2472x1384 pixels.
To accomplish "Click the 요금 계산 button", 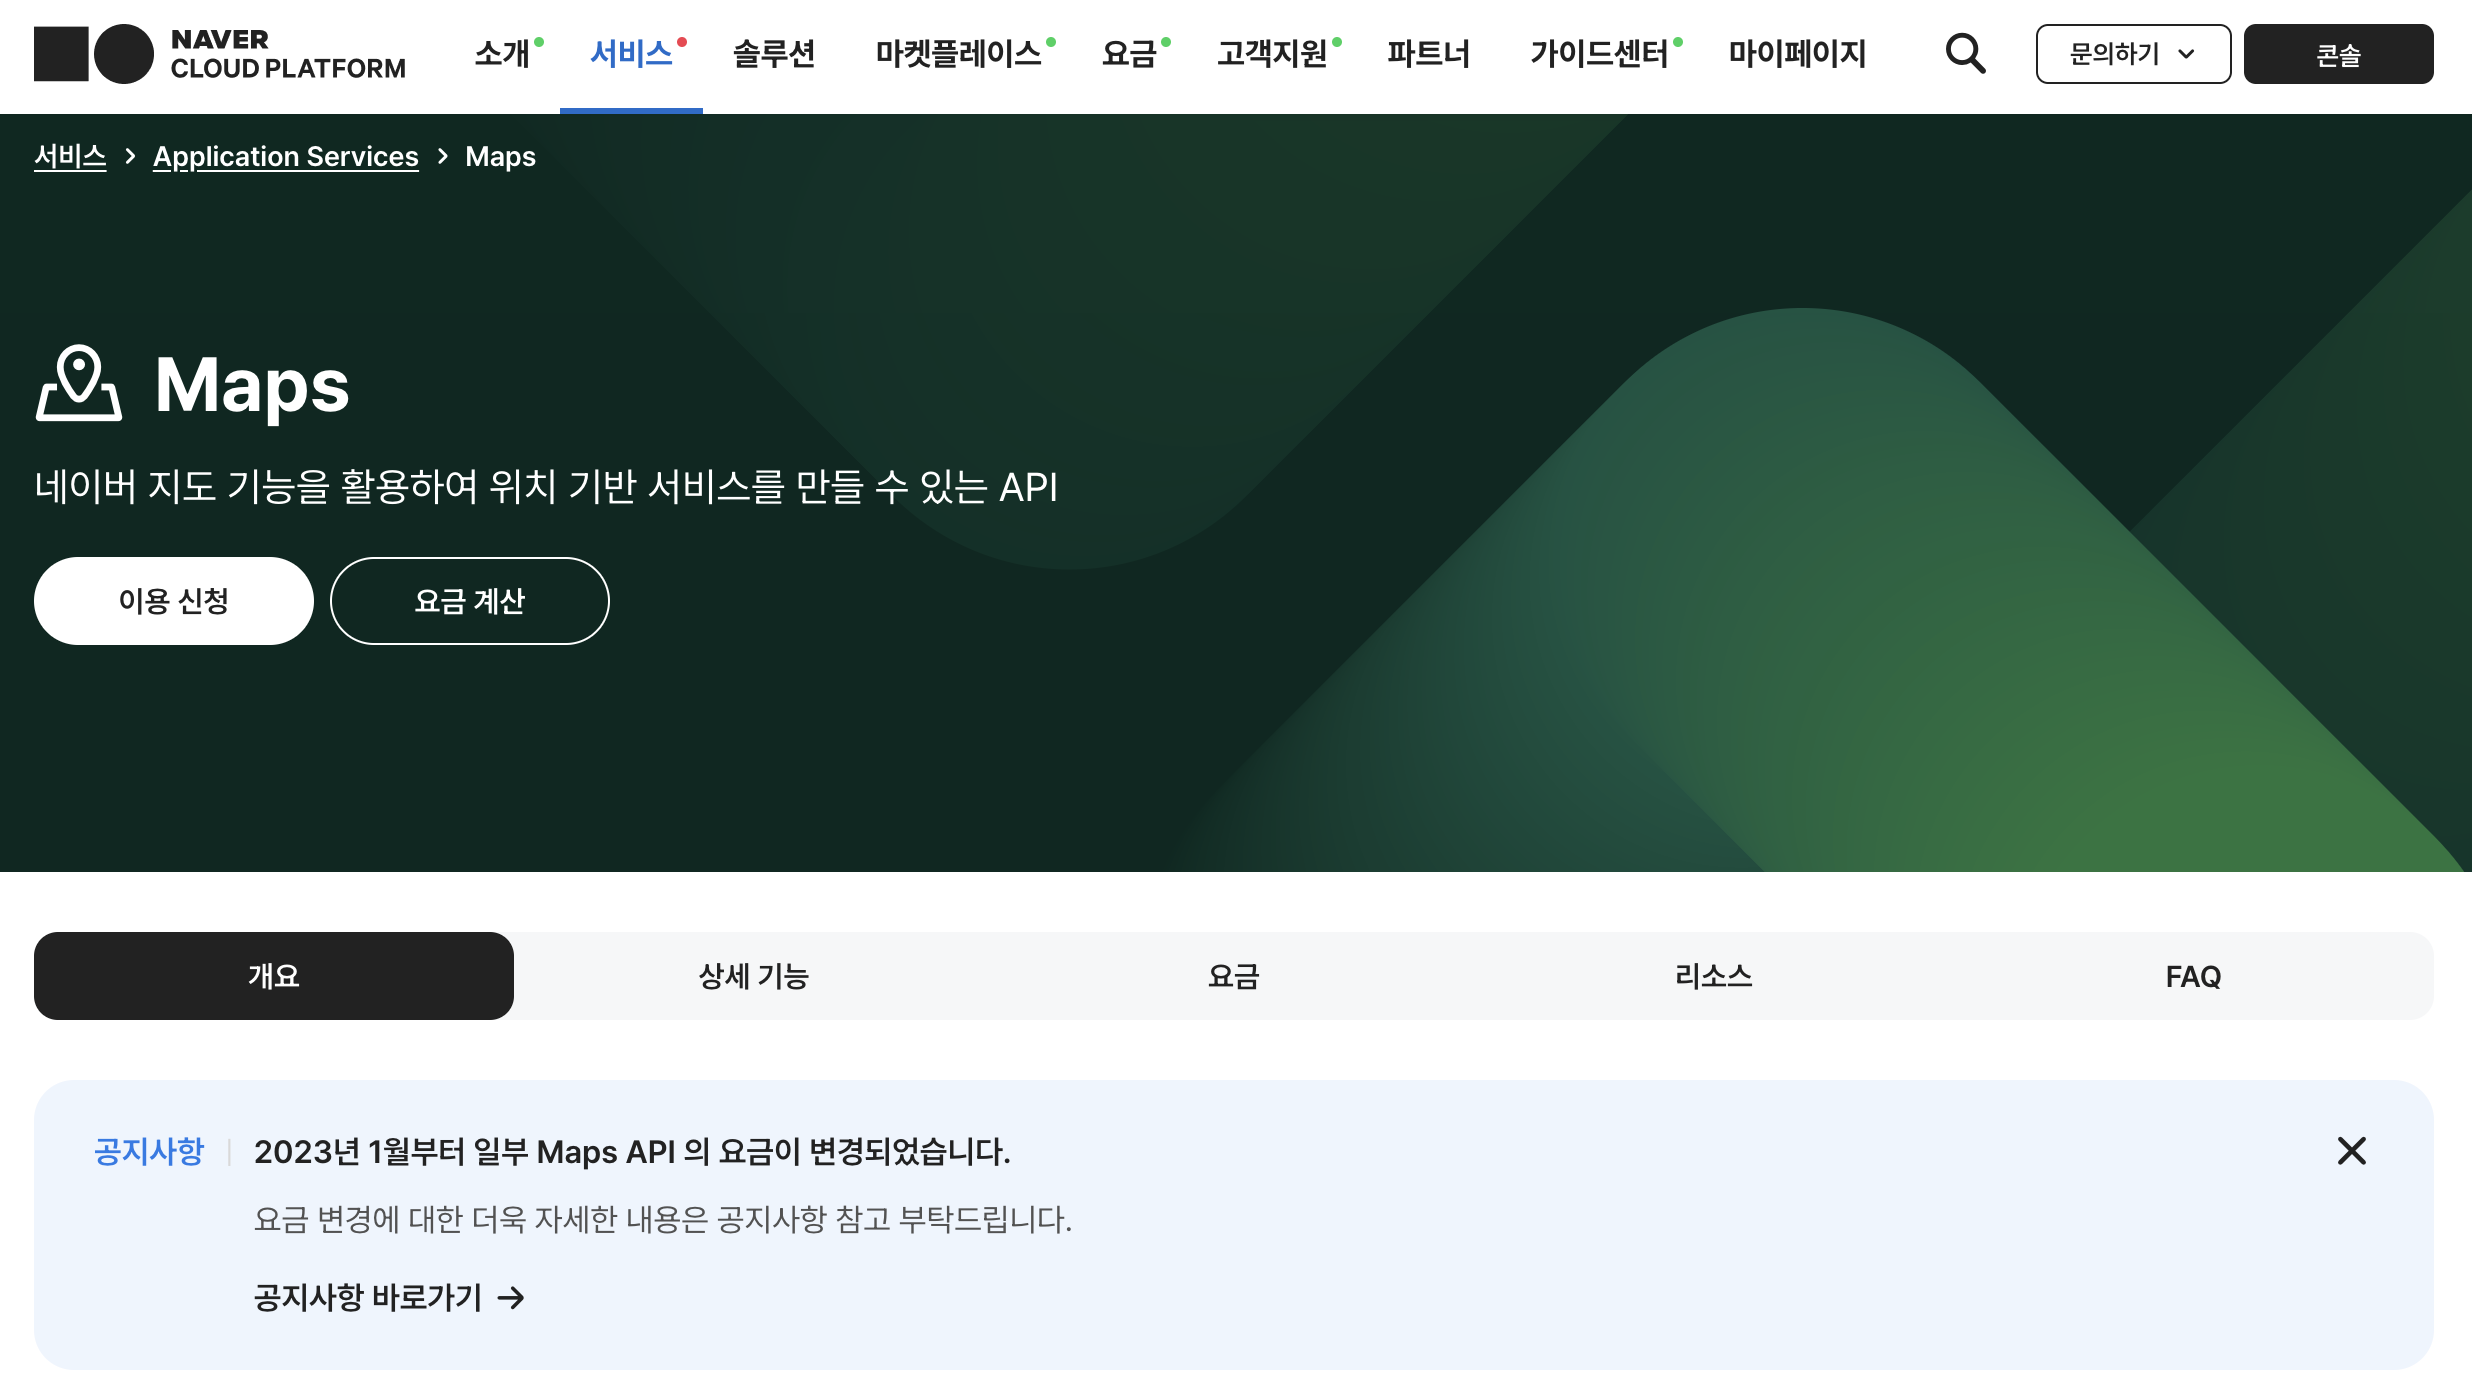I will click(x=469, y=600).
